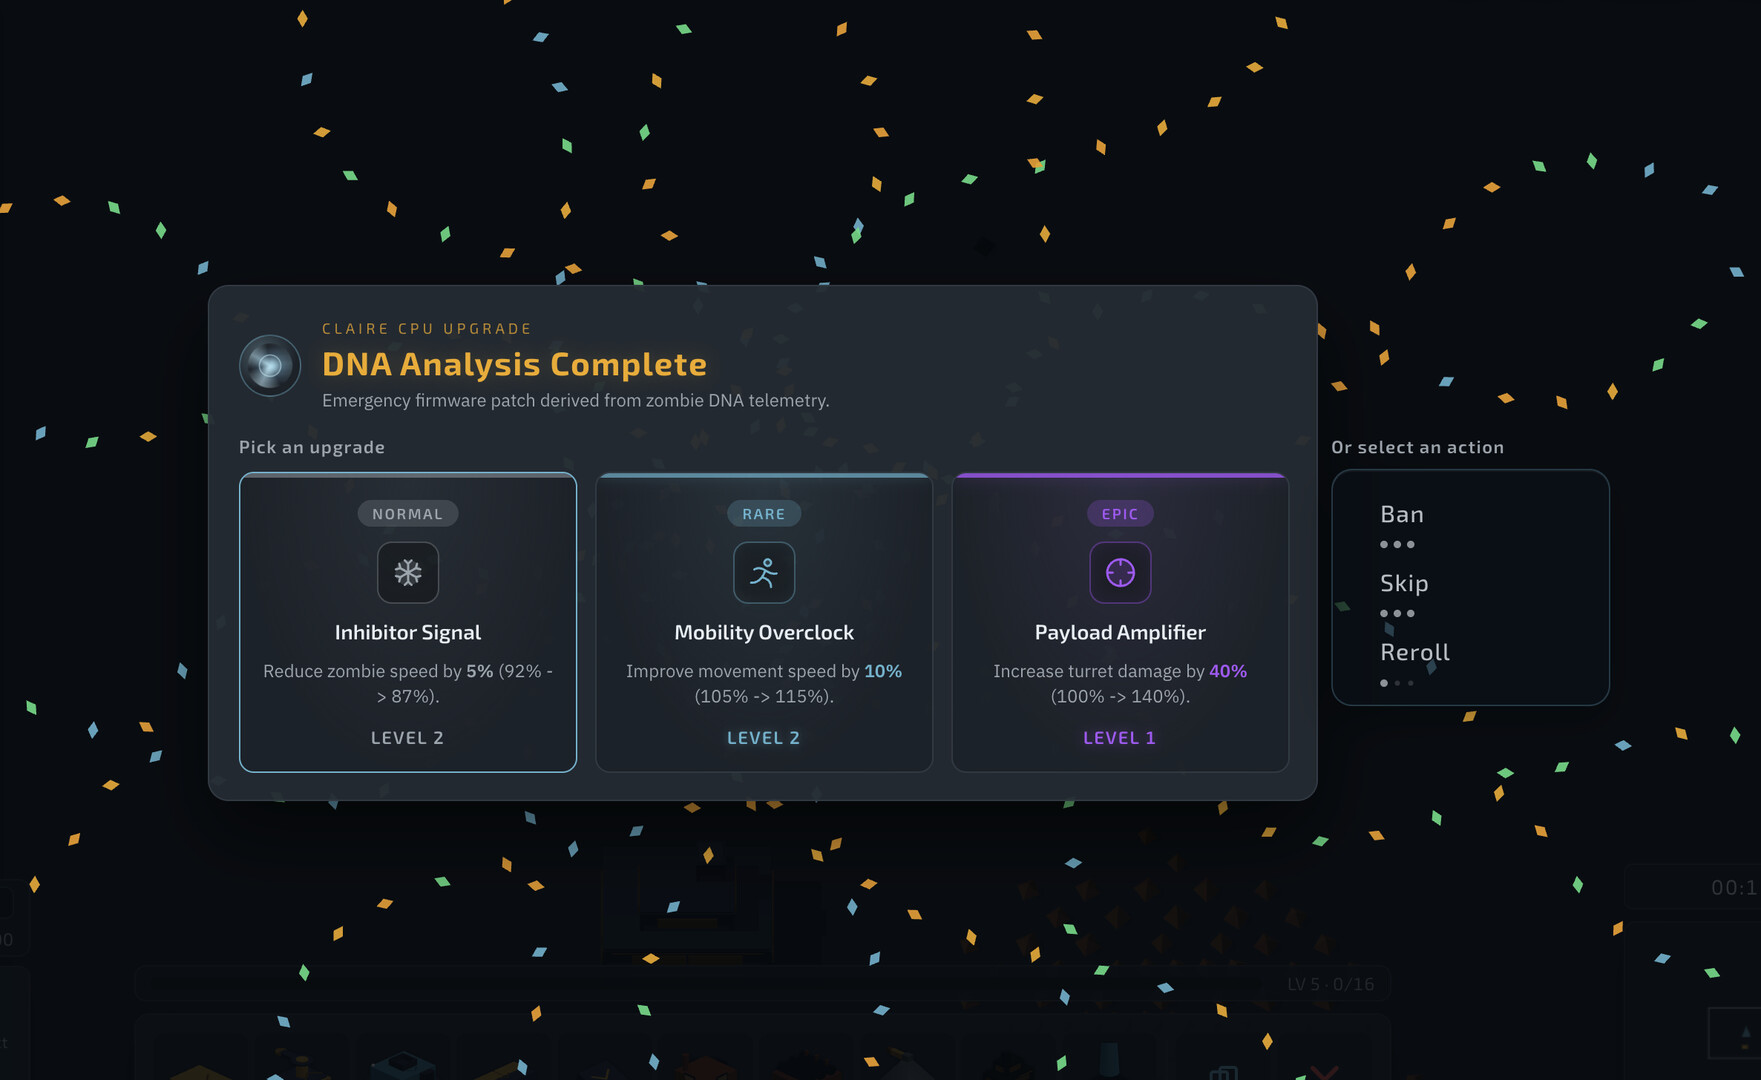Click the NORMAL rarity badge

click(407, 514)
